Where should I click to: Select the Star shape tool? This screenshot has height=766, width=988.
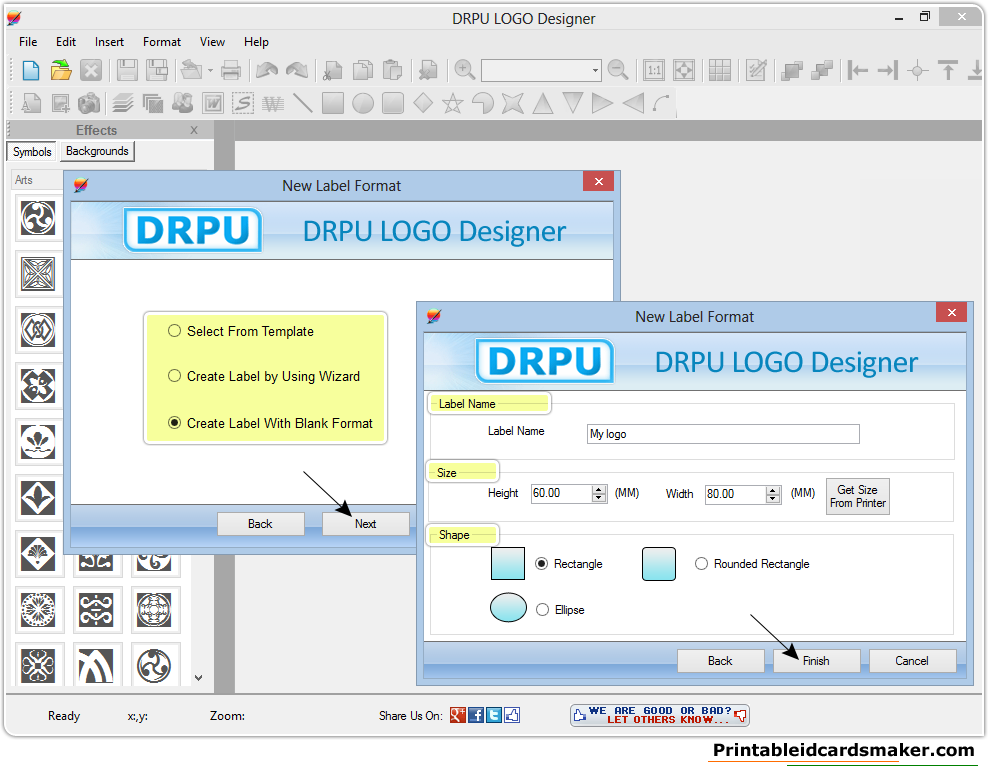452,103
